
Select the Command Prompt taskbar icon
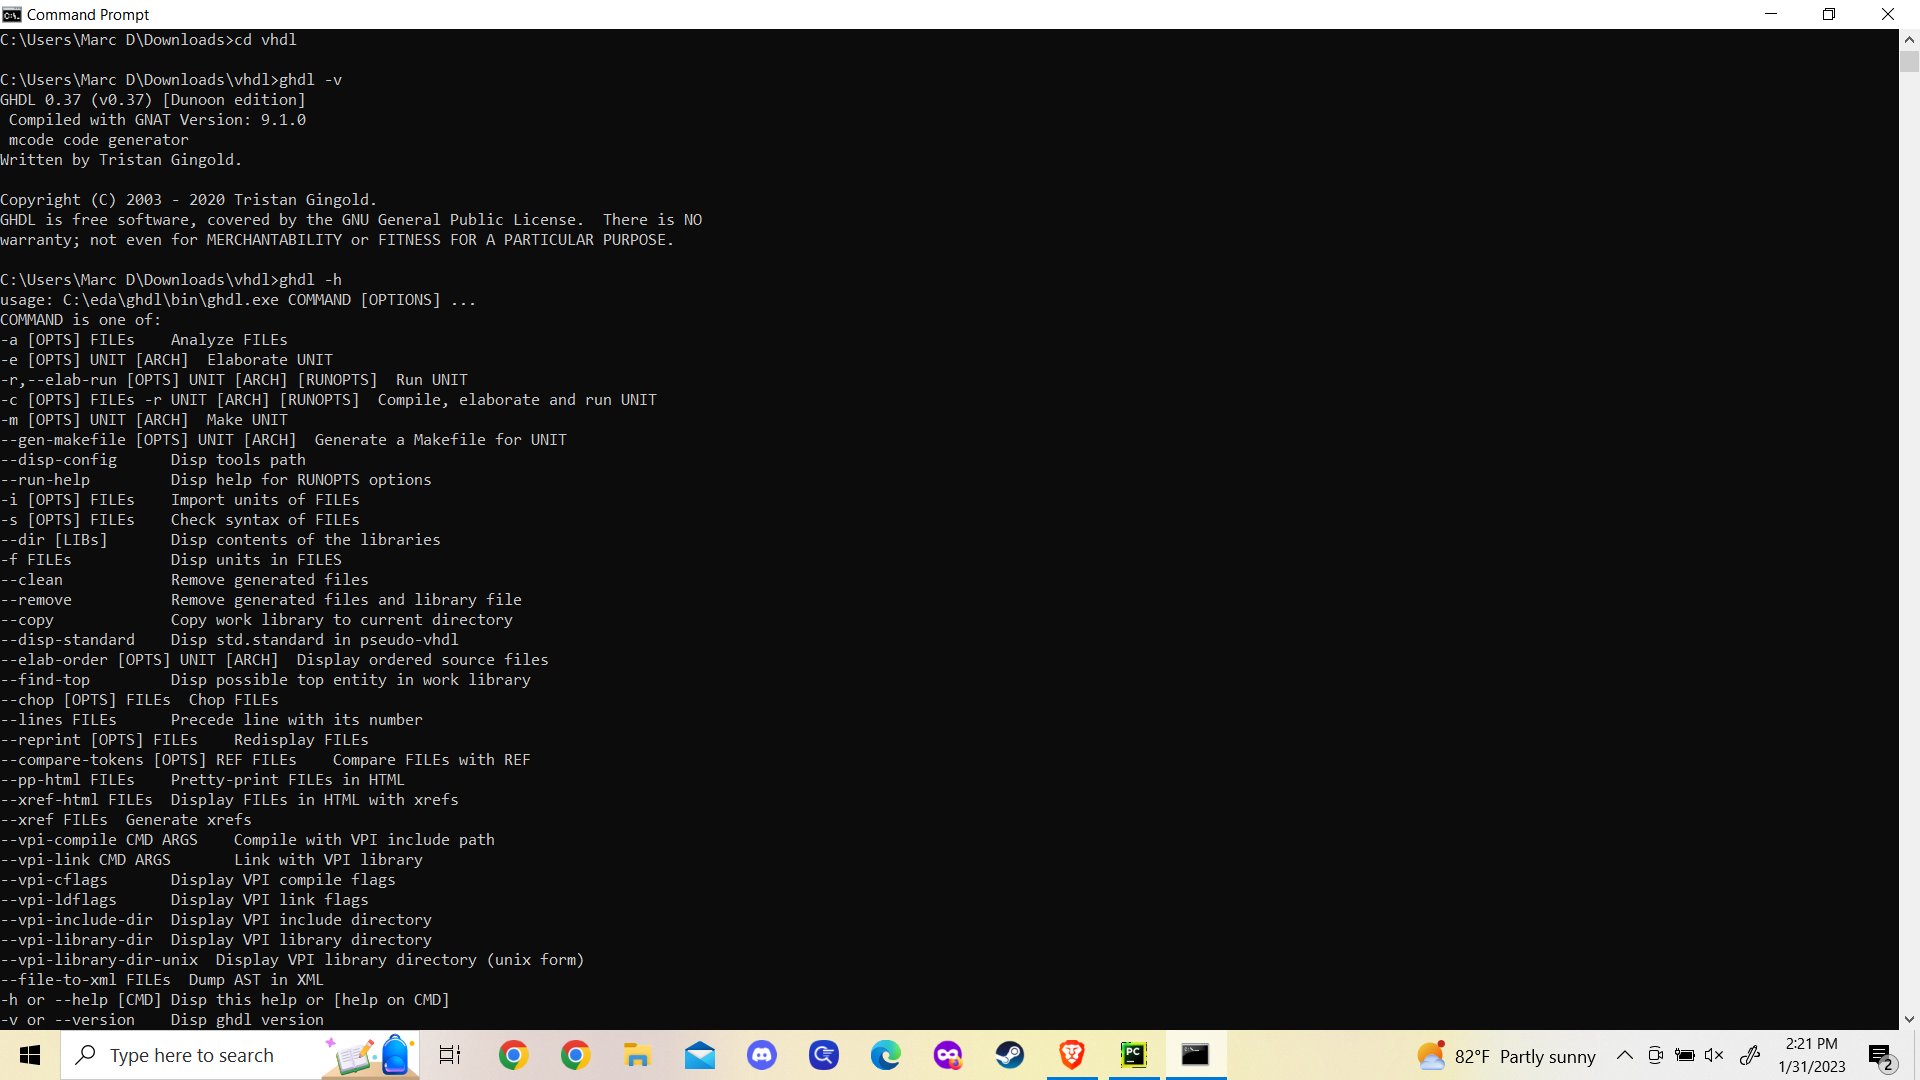[1196, 1055]
